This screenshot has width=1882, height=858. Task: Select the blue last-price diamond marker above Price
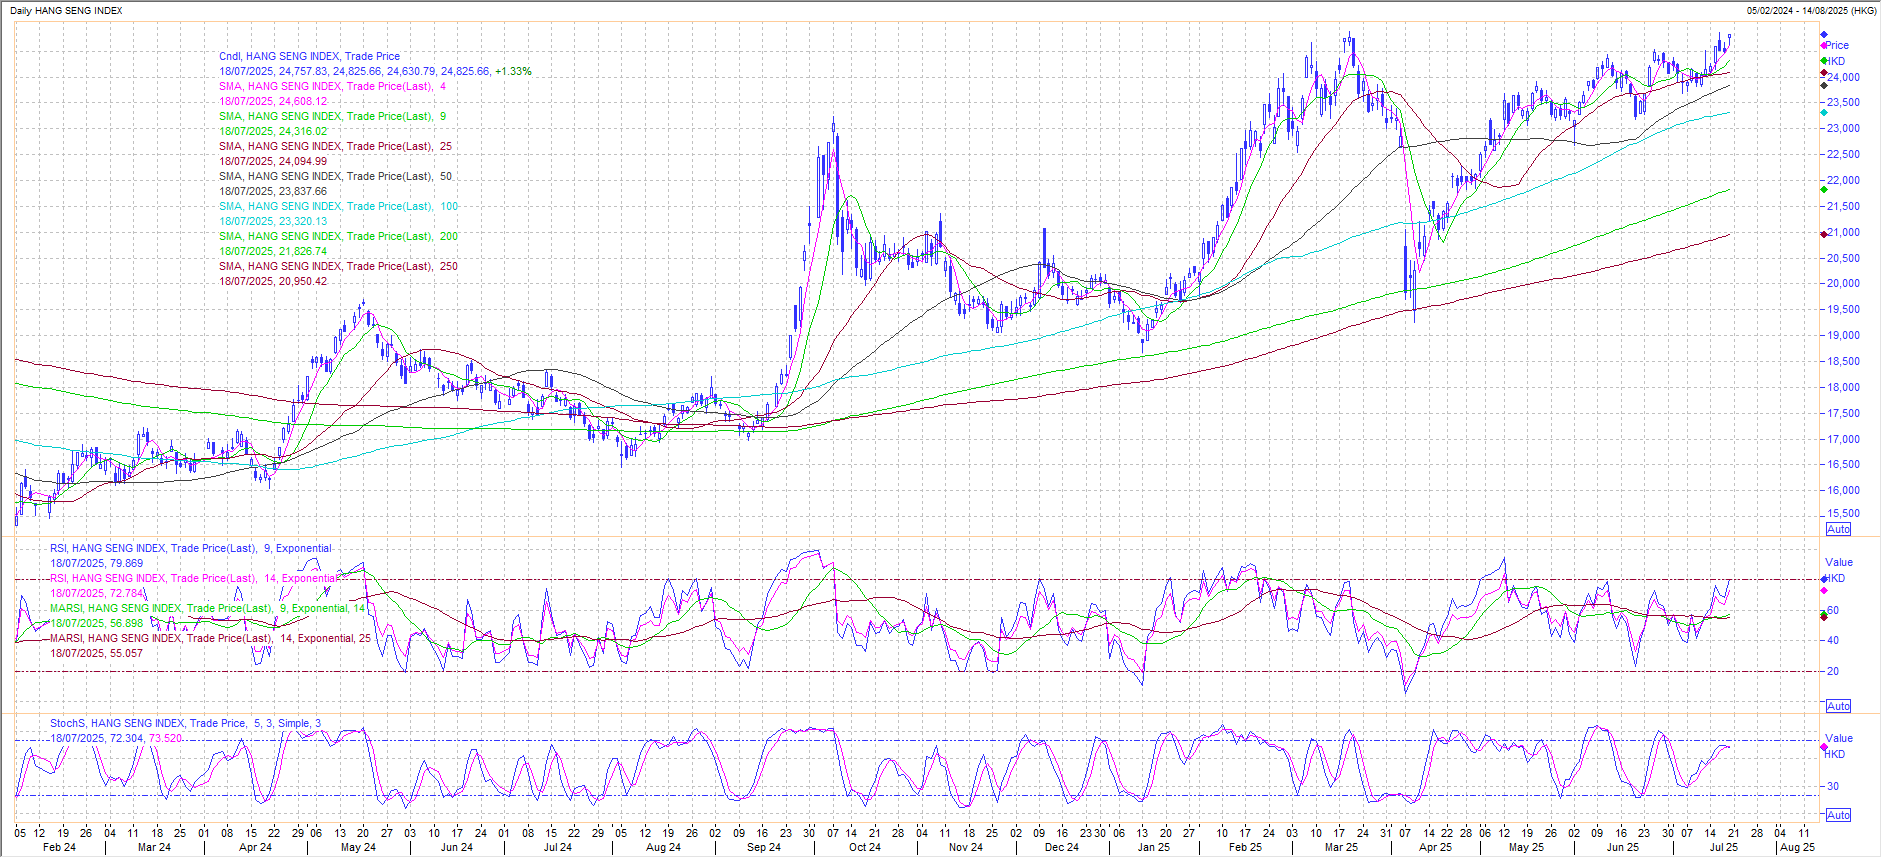1824,35
